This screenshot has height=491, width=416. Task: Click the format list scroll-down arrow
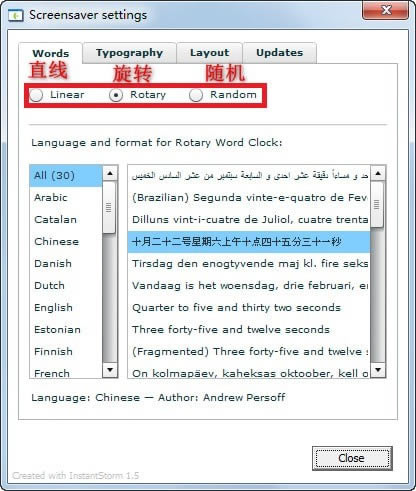[378, 369]
